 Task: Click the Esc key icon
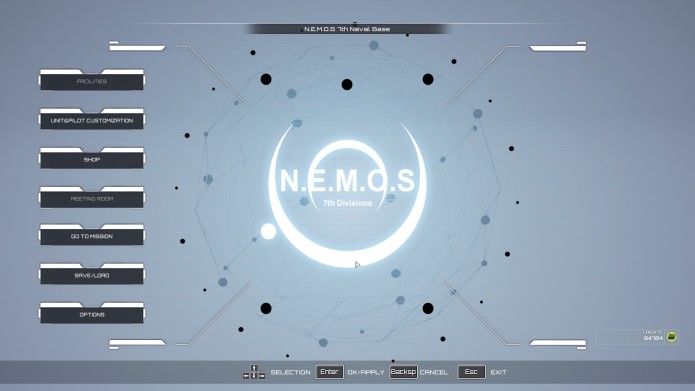(x=471, y=372)
